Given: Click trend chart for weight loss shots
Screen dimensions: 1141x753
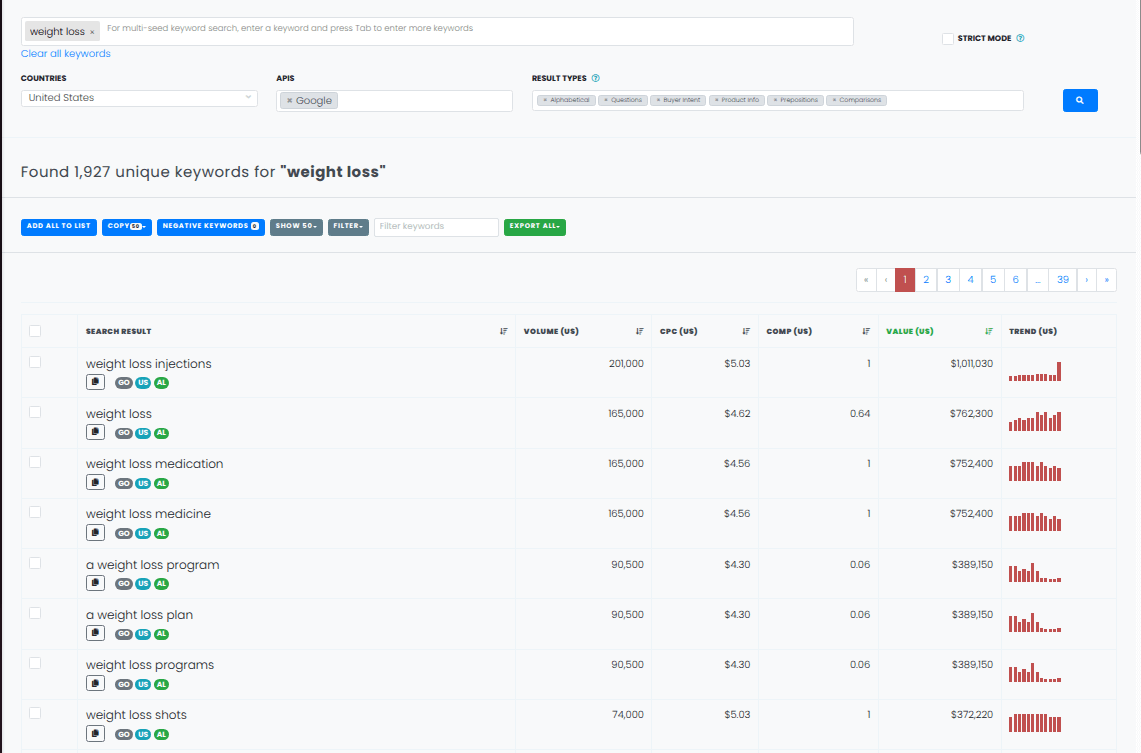Looking at the screenshot, I should (x=1035, y=723).
